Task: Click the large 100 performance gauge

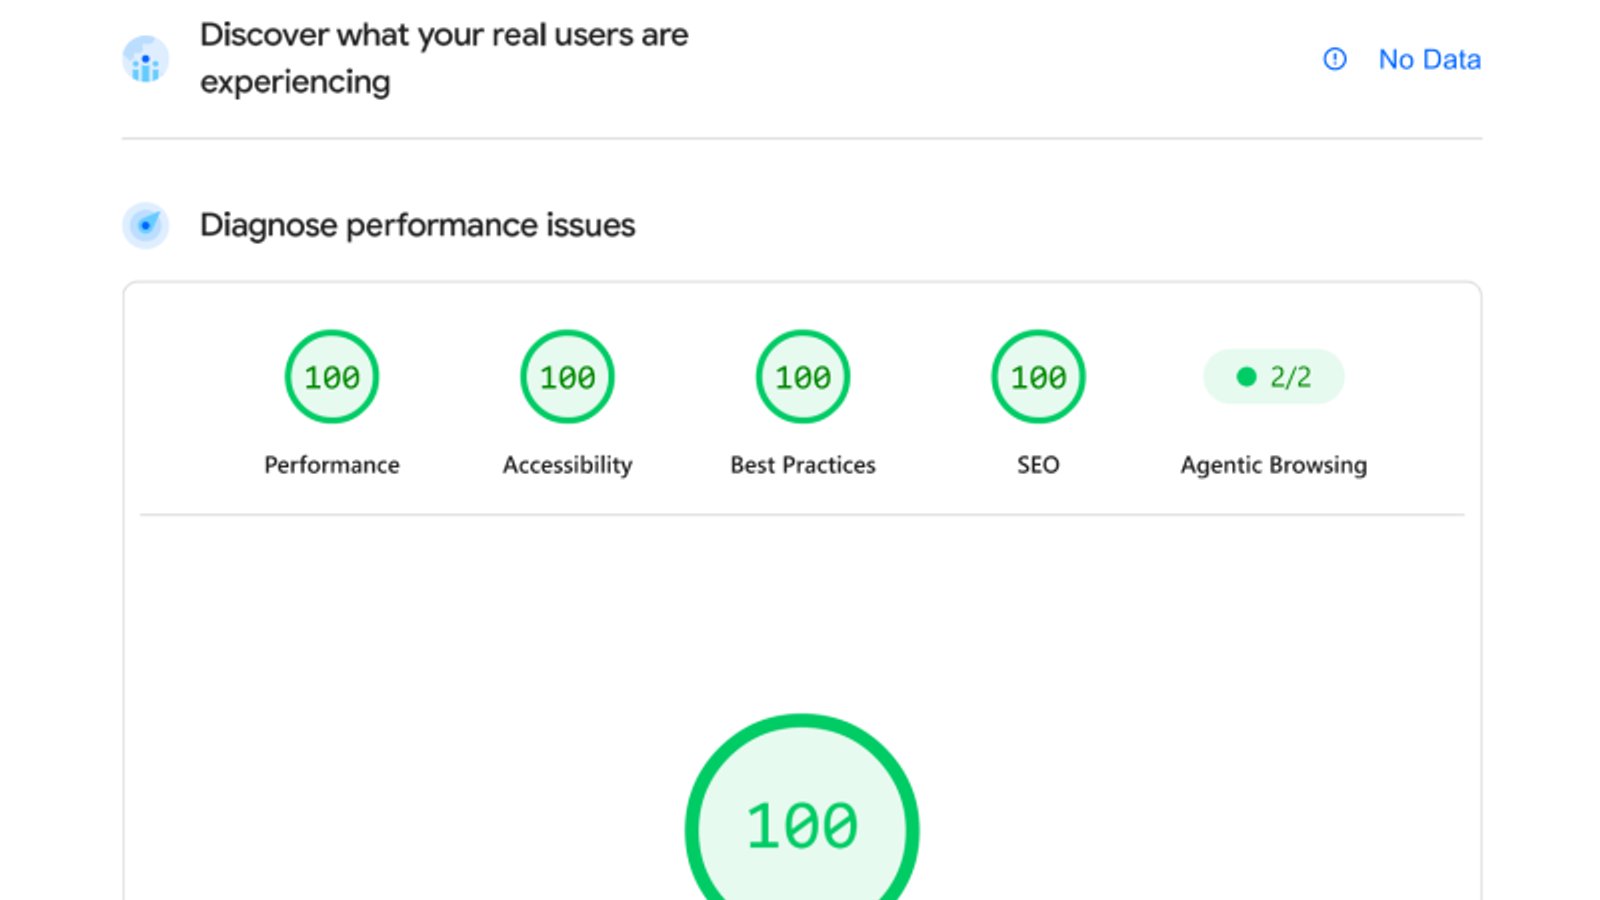Action: (802, 807)
